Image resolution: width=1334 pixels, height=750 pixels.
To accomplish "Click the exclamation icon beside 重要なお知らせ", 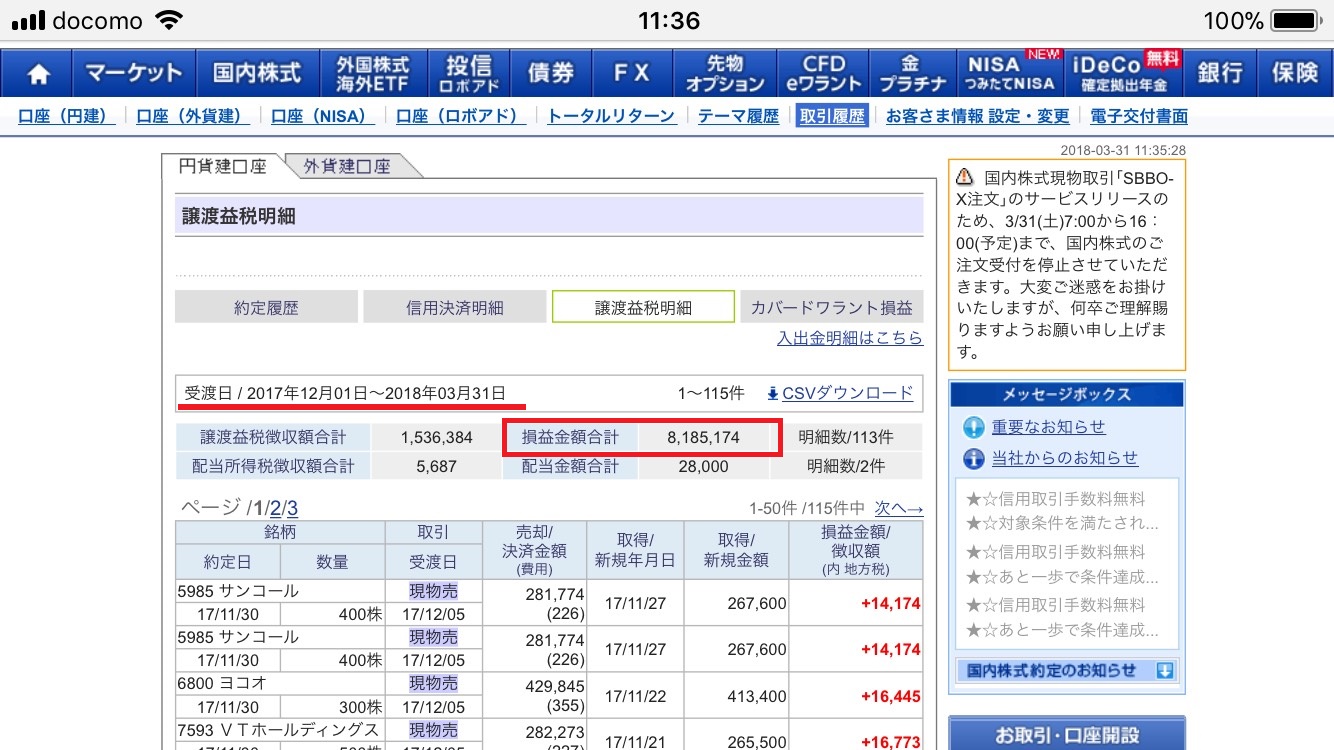I will pyautogui.click(x=973, y=428).
